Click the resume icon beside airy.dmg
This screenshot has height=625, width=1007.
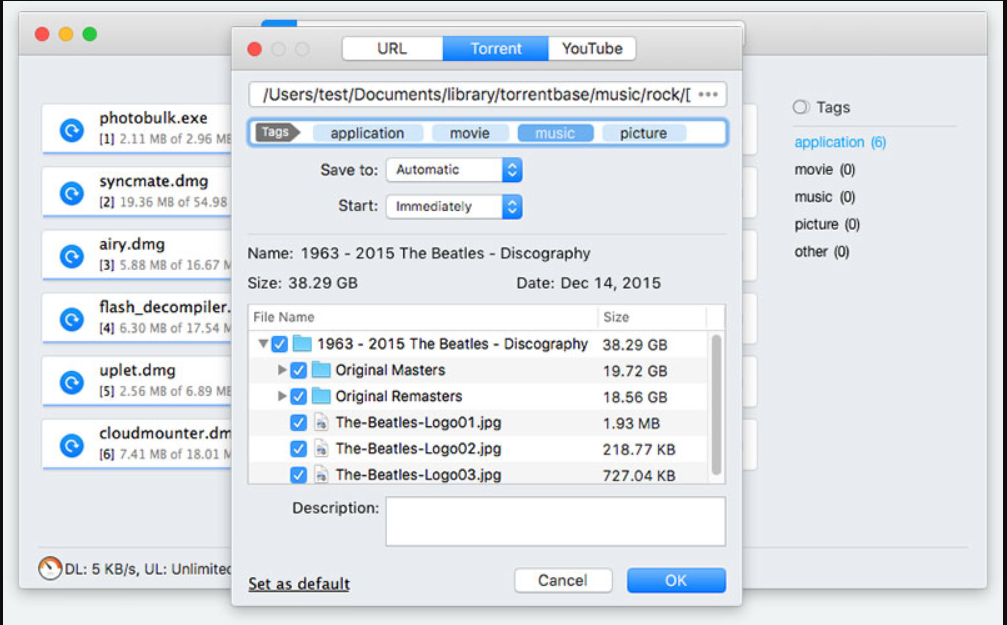[72, 256]
